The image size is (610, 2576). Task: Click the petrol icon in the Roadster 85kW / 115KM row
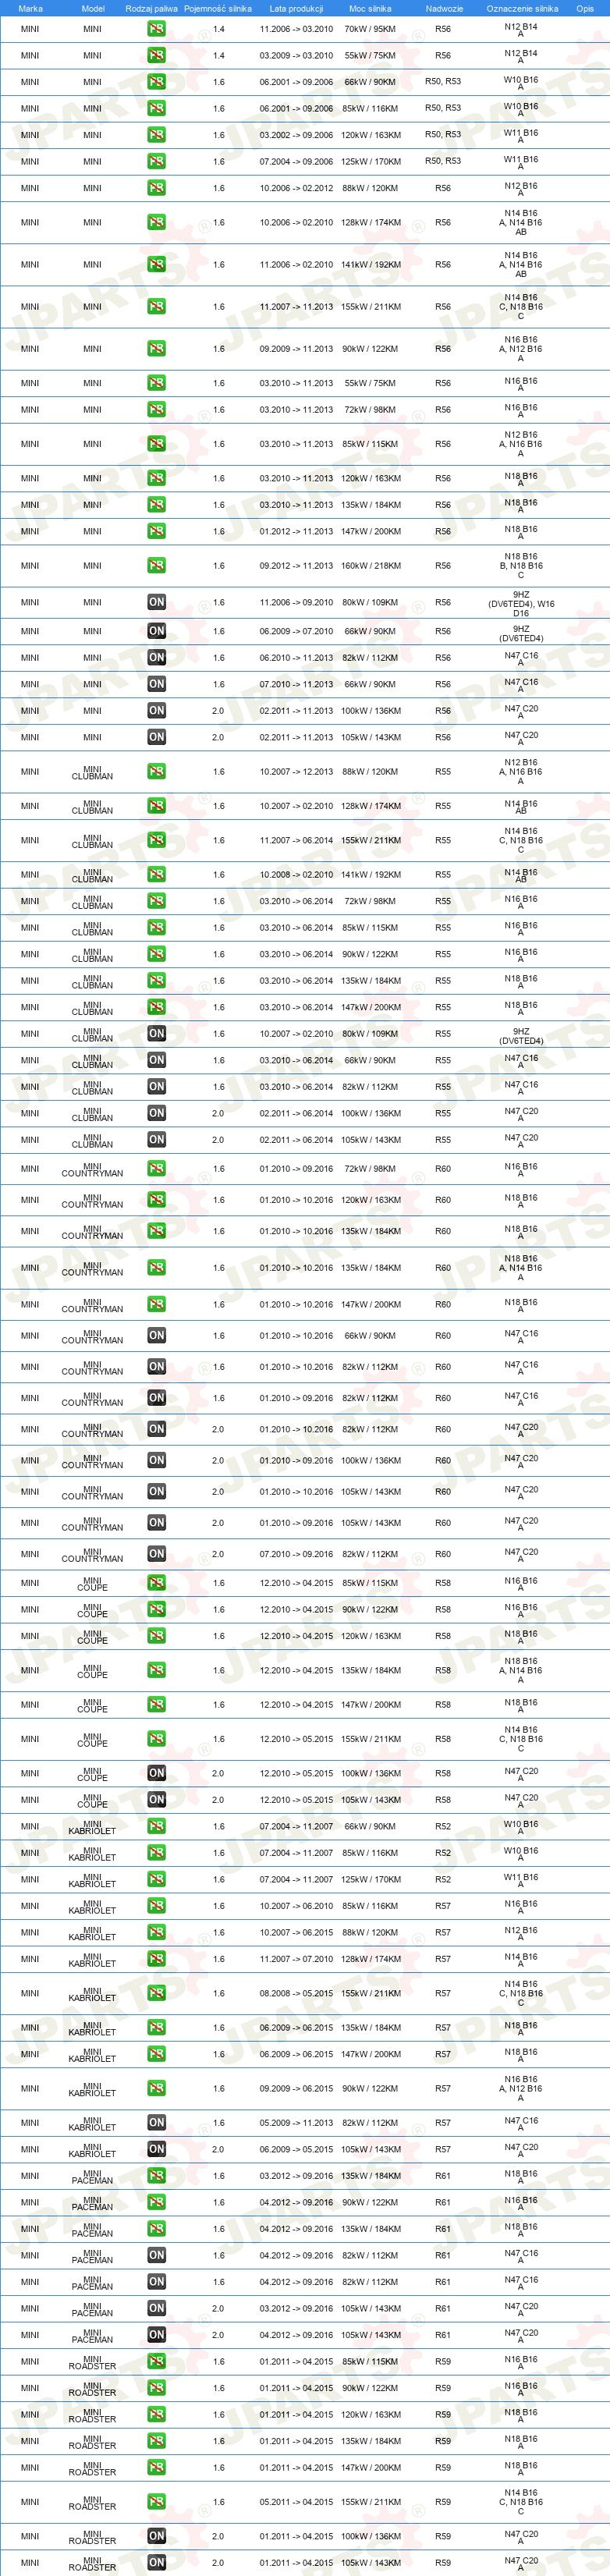(x=156, y=2362)
